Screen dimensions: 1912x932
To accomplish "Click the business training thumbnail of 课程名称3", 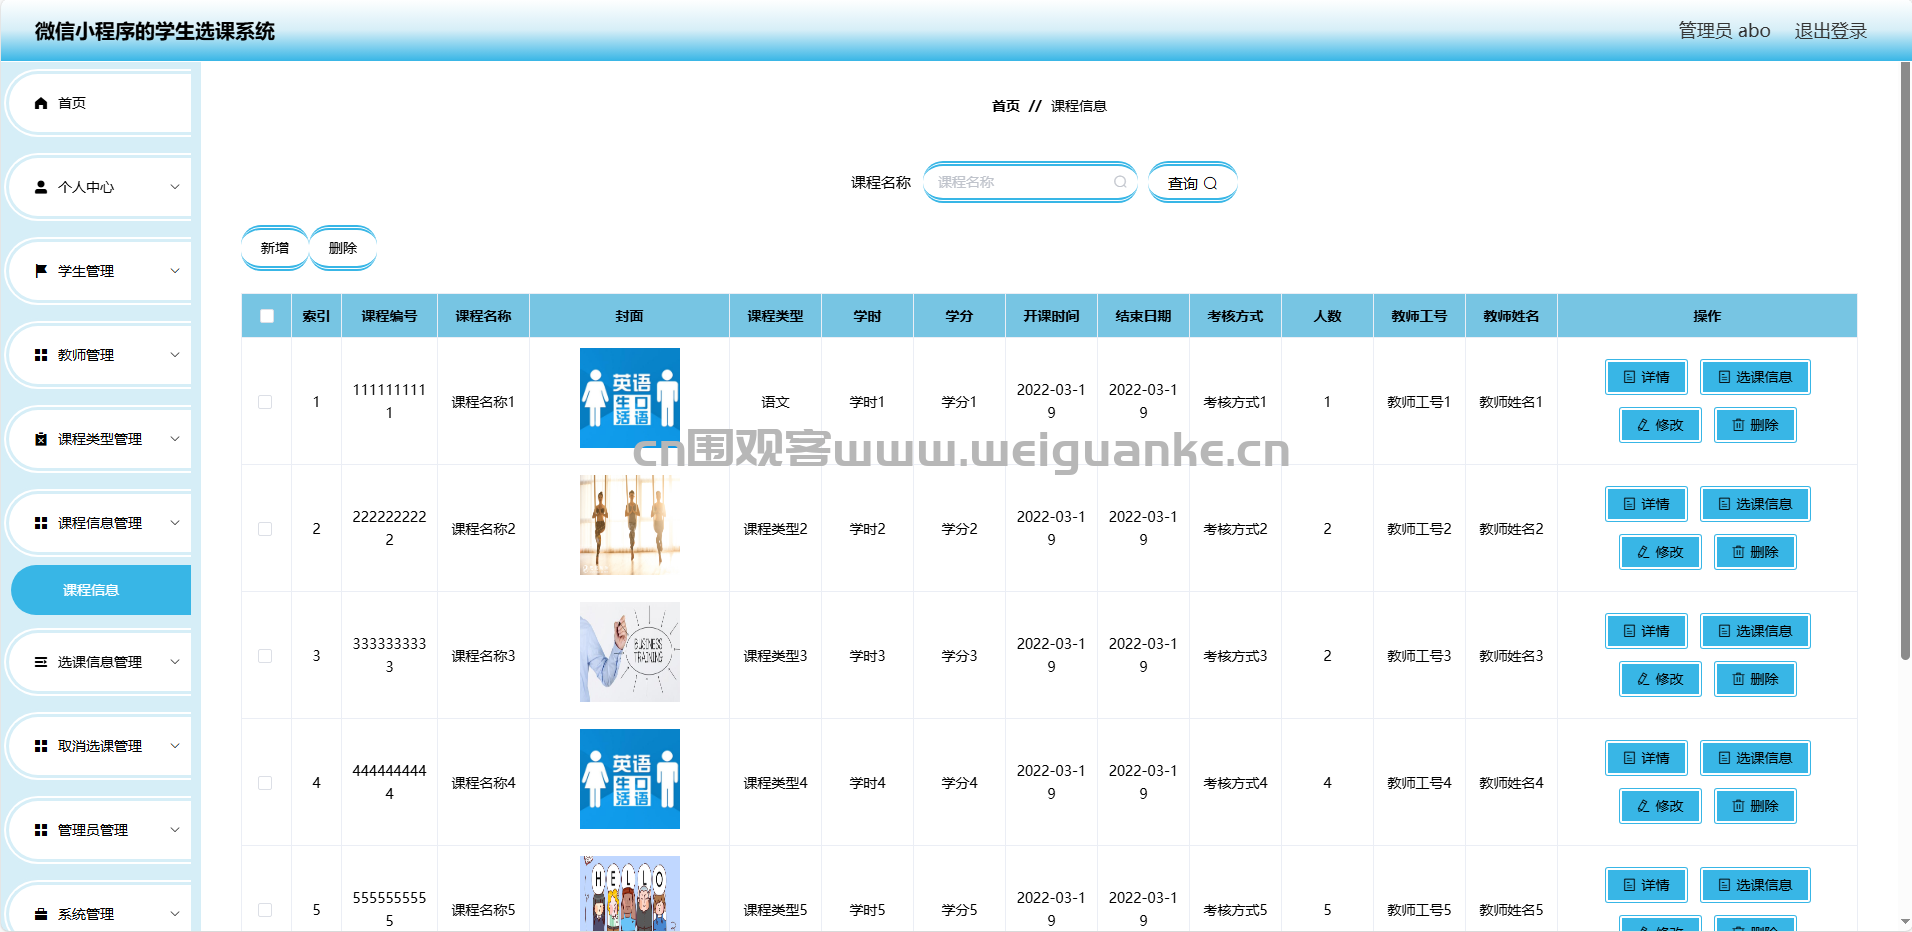I will click(630, 652).
